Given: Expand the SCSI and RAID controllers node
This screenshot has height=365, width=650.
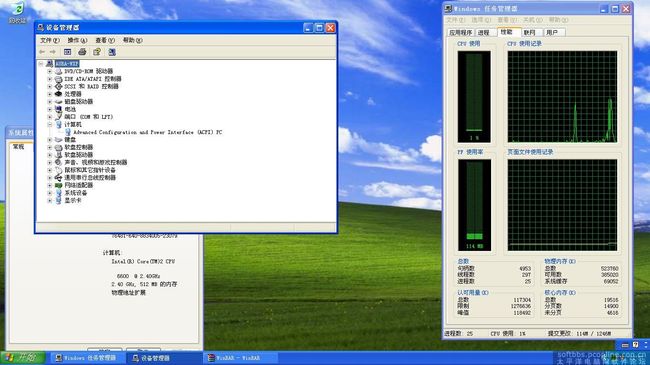Looking at the screenshot, I should 50,87.
